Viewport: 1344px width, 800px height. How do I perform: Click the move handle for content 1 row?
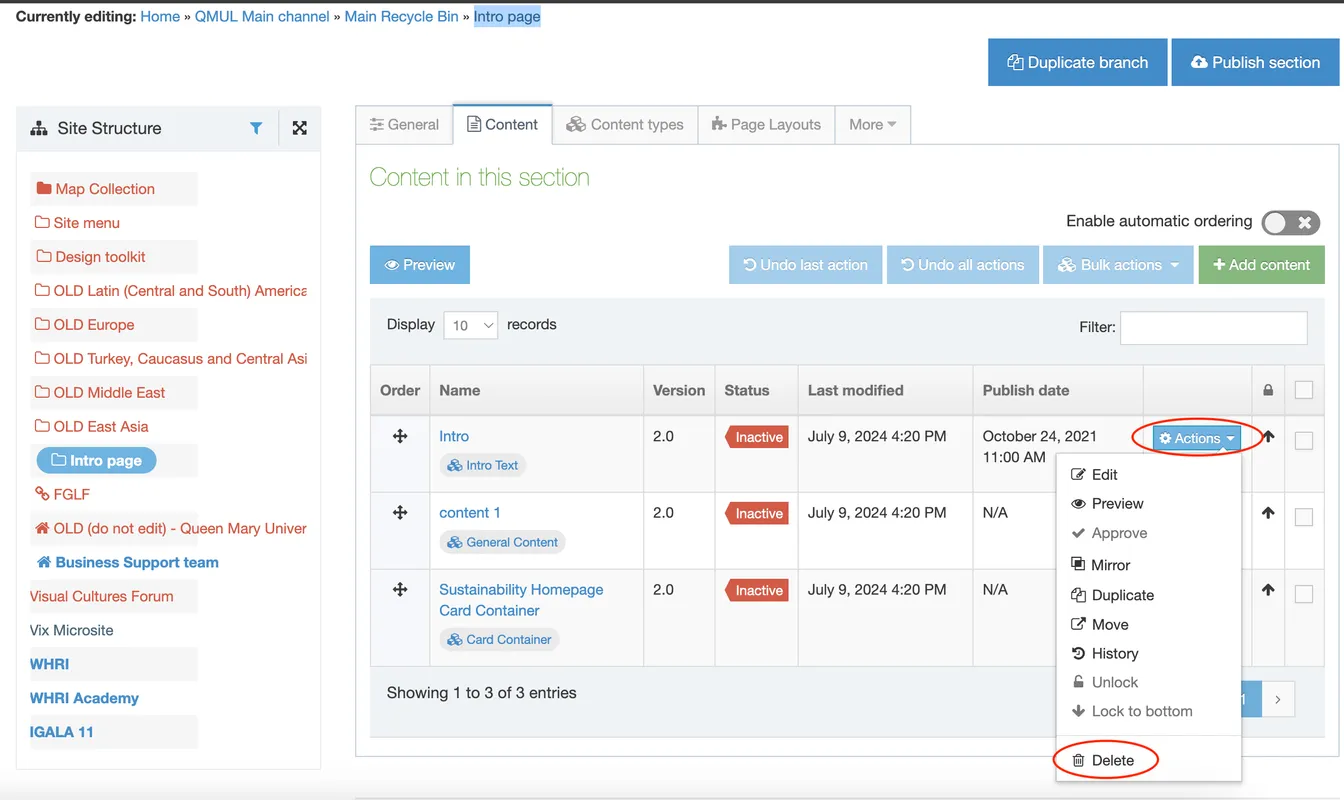pyautogui.click(x=400, y=512)
